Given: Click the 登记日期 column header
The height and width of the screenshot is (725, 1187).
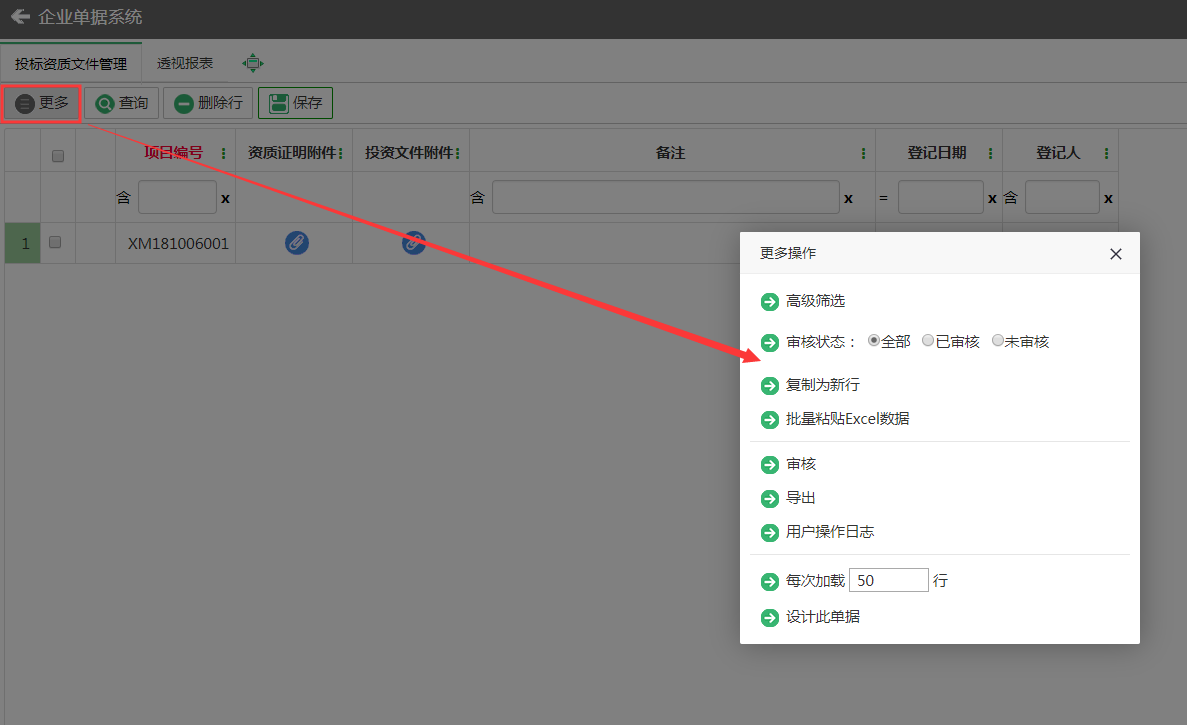Looking at the screenshot, I should tap(936, 153).
